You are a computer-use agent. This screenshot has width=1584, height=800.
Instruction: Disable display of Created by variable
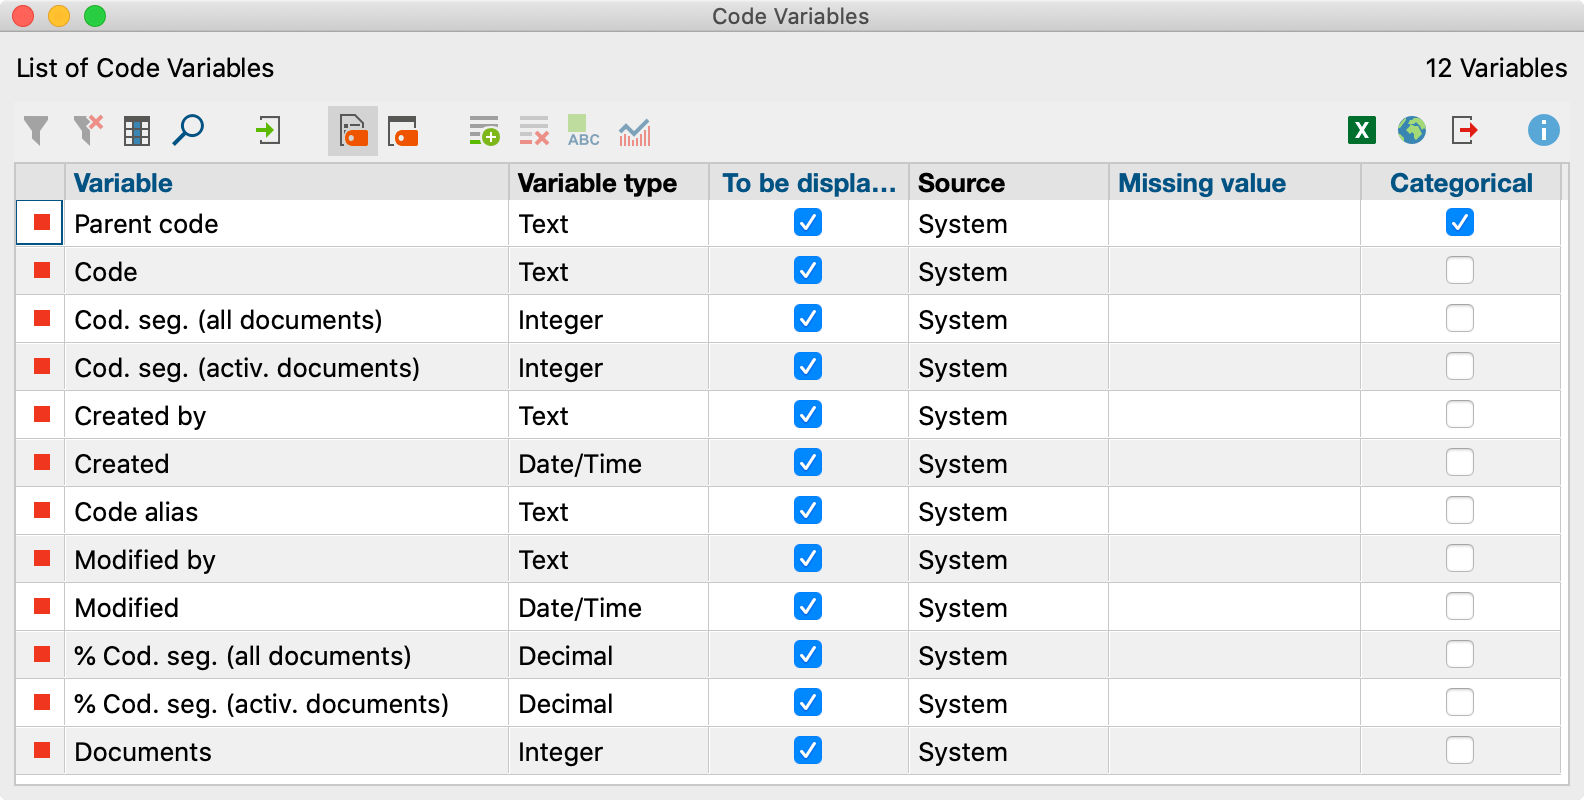pos(807,415)
